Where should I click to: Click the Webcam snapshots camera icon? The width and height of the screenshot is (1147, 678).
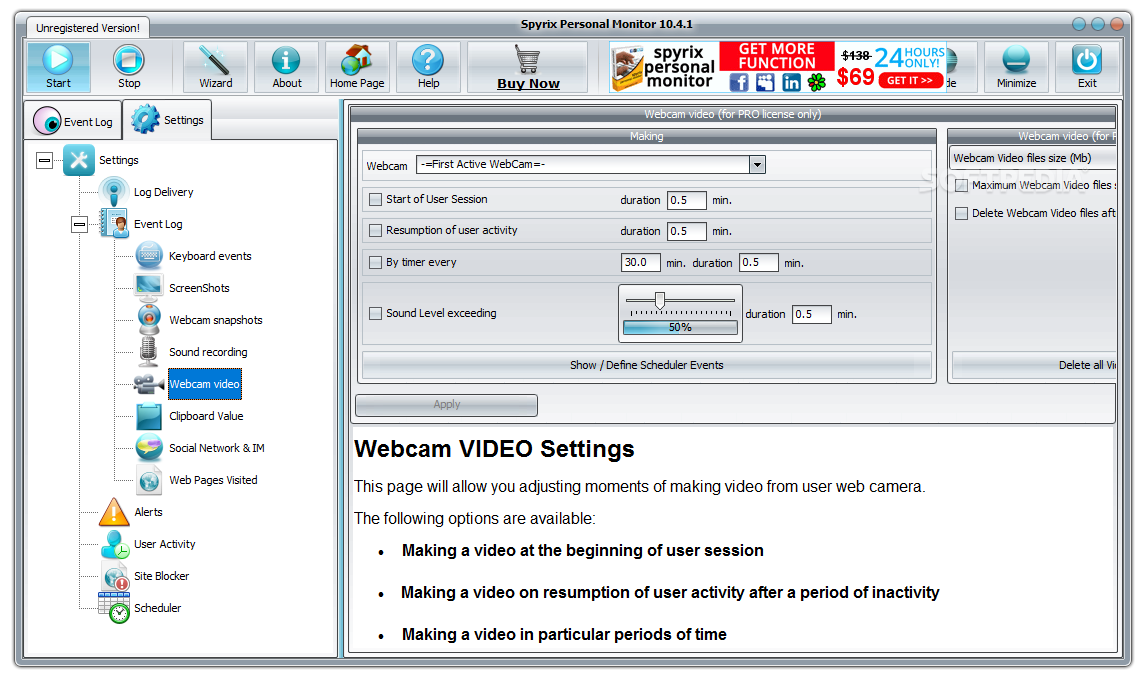pos(149,320)
